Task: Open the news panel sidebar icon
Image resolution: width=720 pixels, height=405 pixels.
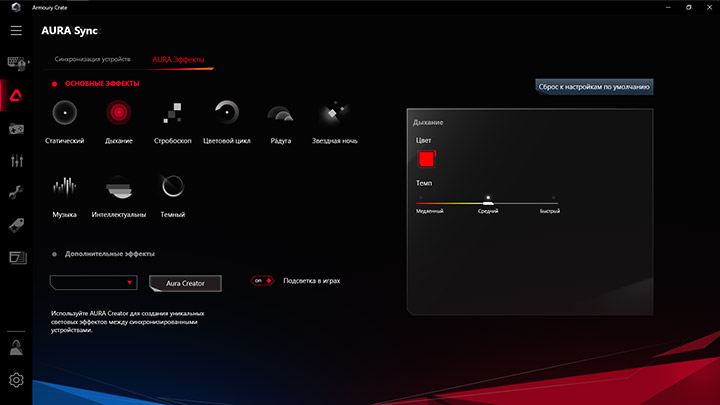Action: pyautogui.click(x=17, y=258)
